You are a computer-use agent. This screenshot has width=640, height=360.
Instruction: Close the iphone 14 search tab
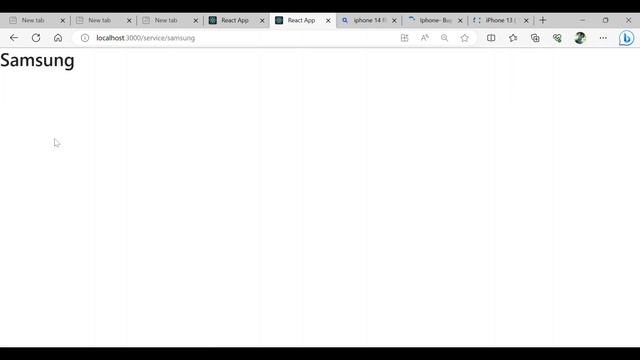(x=394, y=20)
